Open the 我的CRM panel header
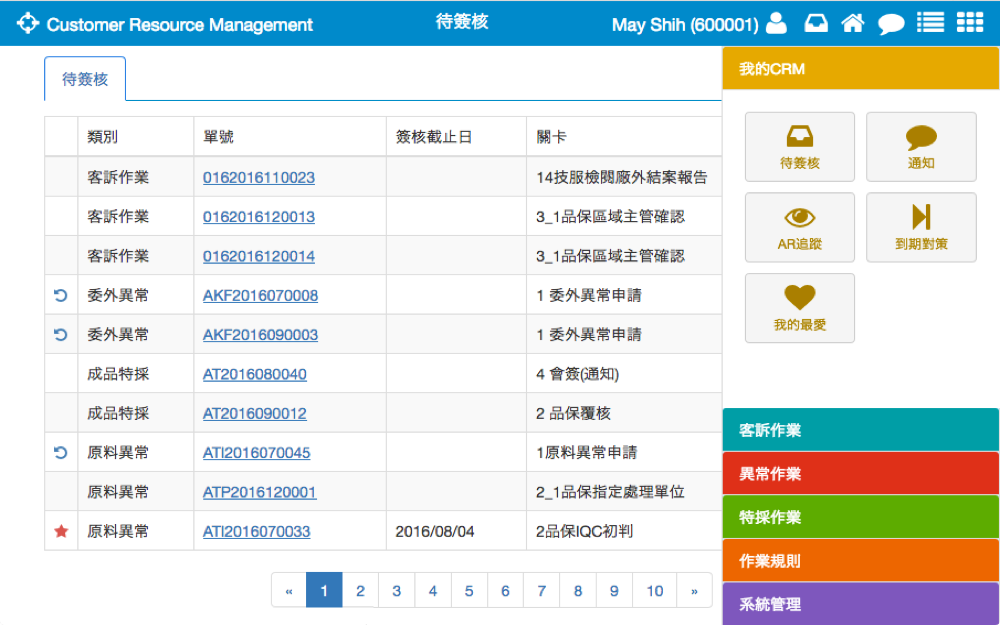 pos(860,69)
